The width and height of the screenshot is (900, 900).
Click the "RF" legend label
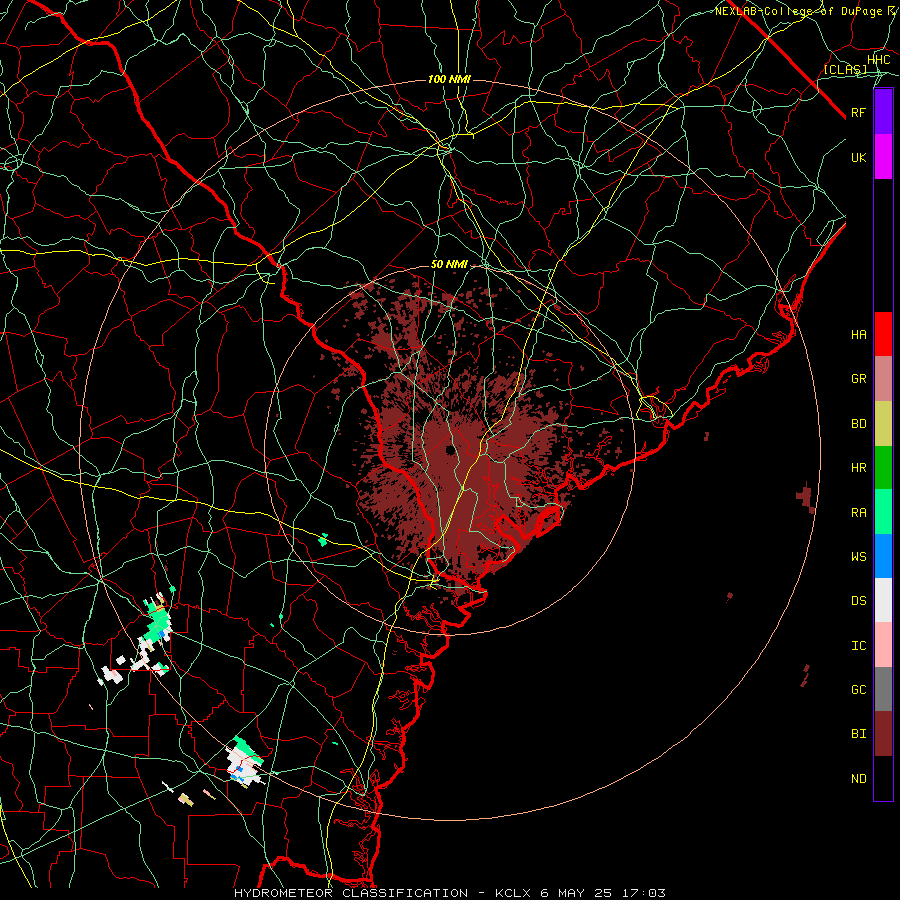coord(858,112)
